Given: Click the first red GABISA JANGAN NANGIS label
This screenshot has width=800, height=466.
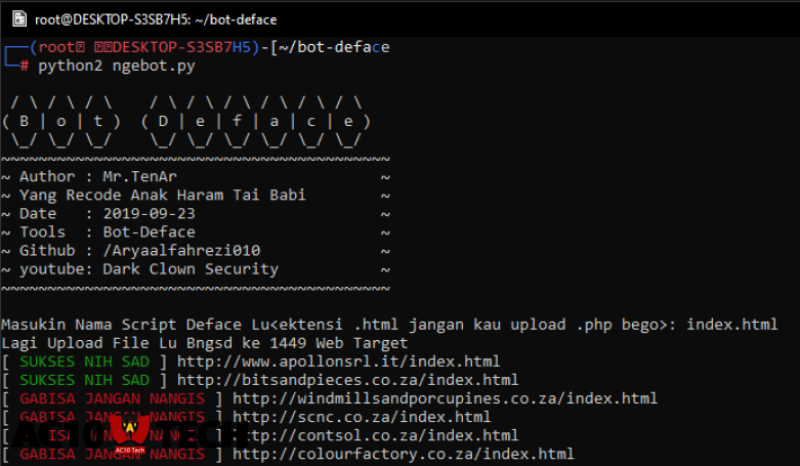Looking at the screenshot, I should point(116,398).
